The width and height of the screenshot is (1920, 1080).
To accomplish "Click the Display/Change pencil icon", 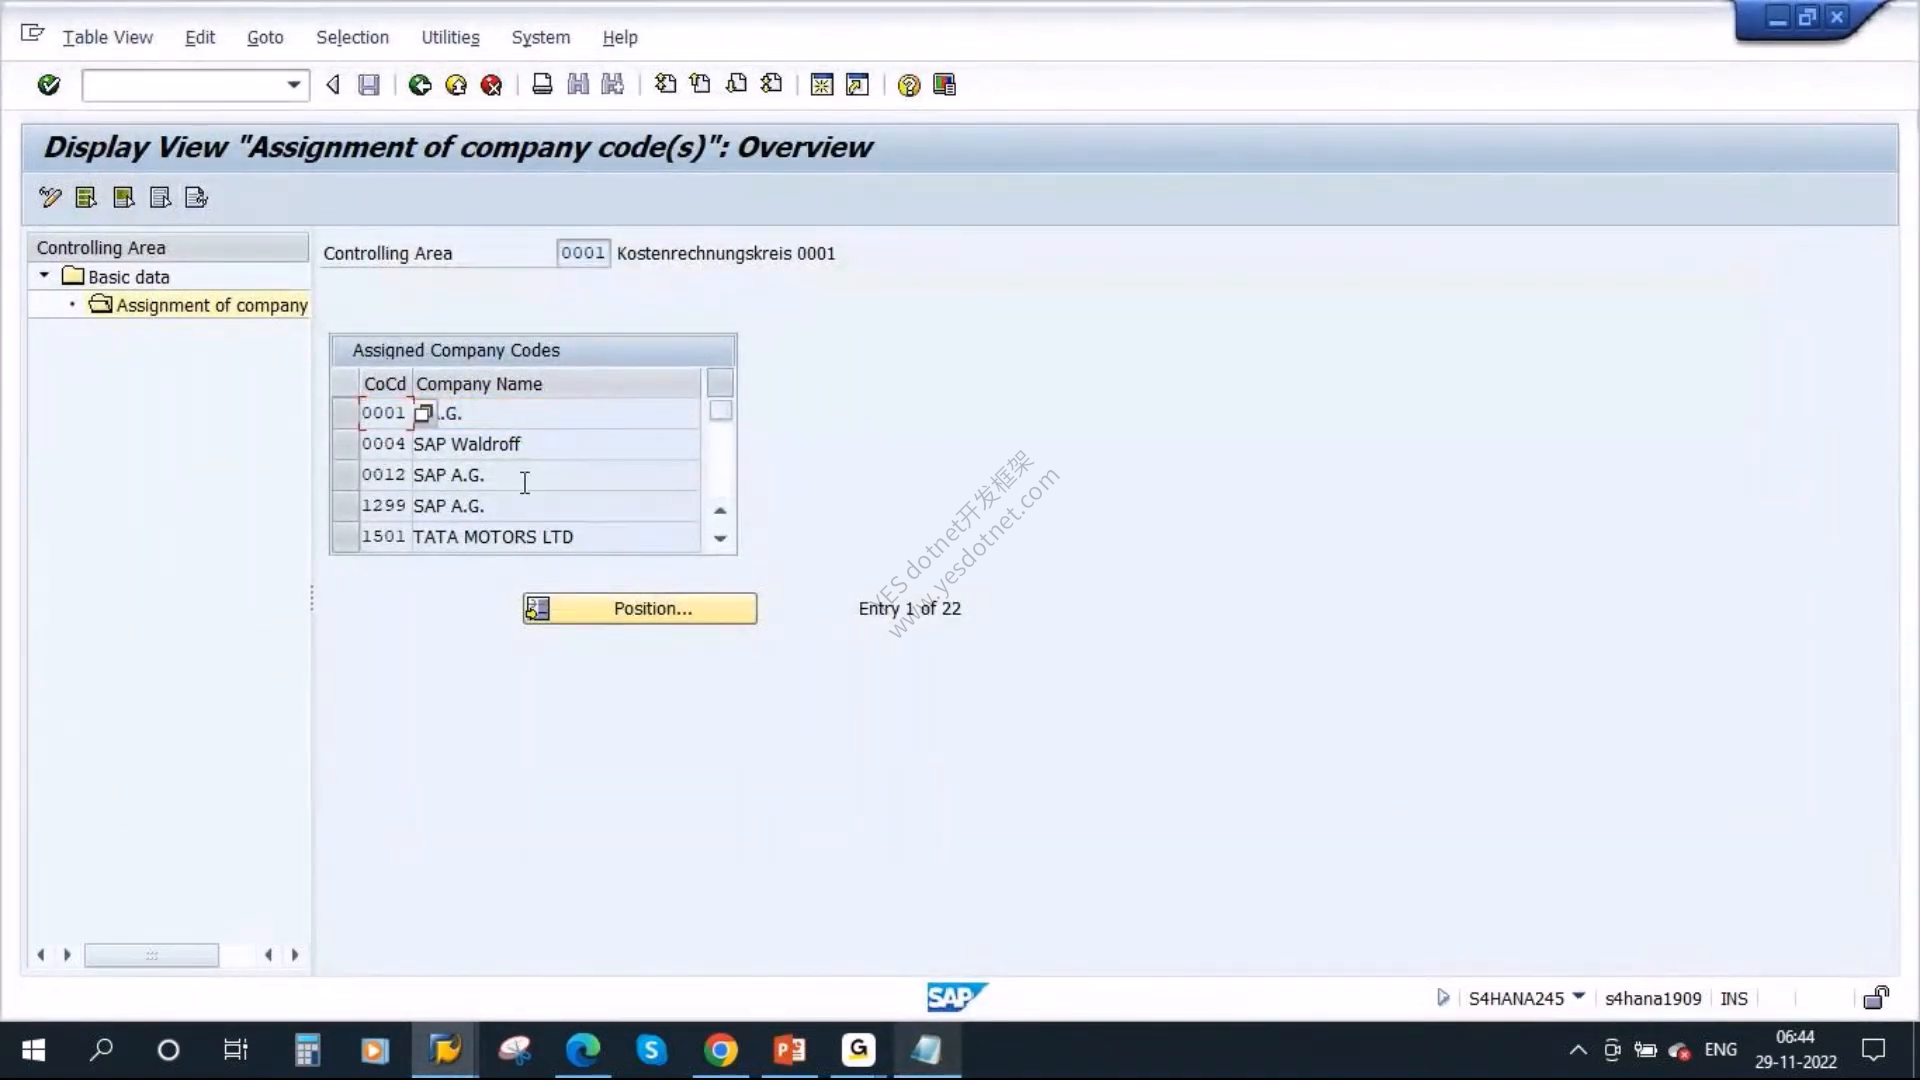I will (x=50, y=197).
